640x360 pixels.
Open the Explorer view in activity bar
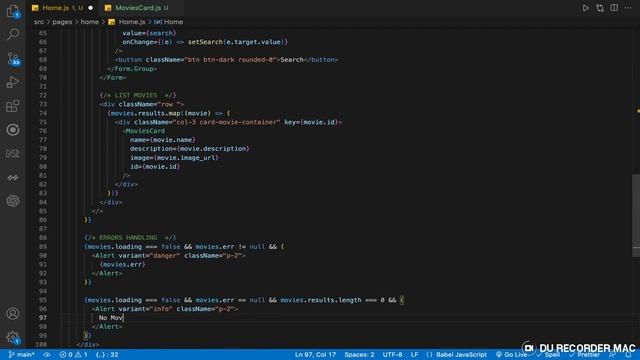coord(13,11)
